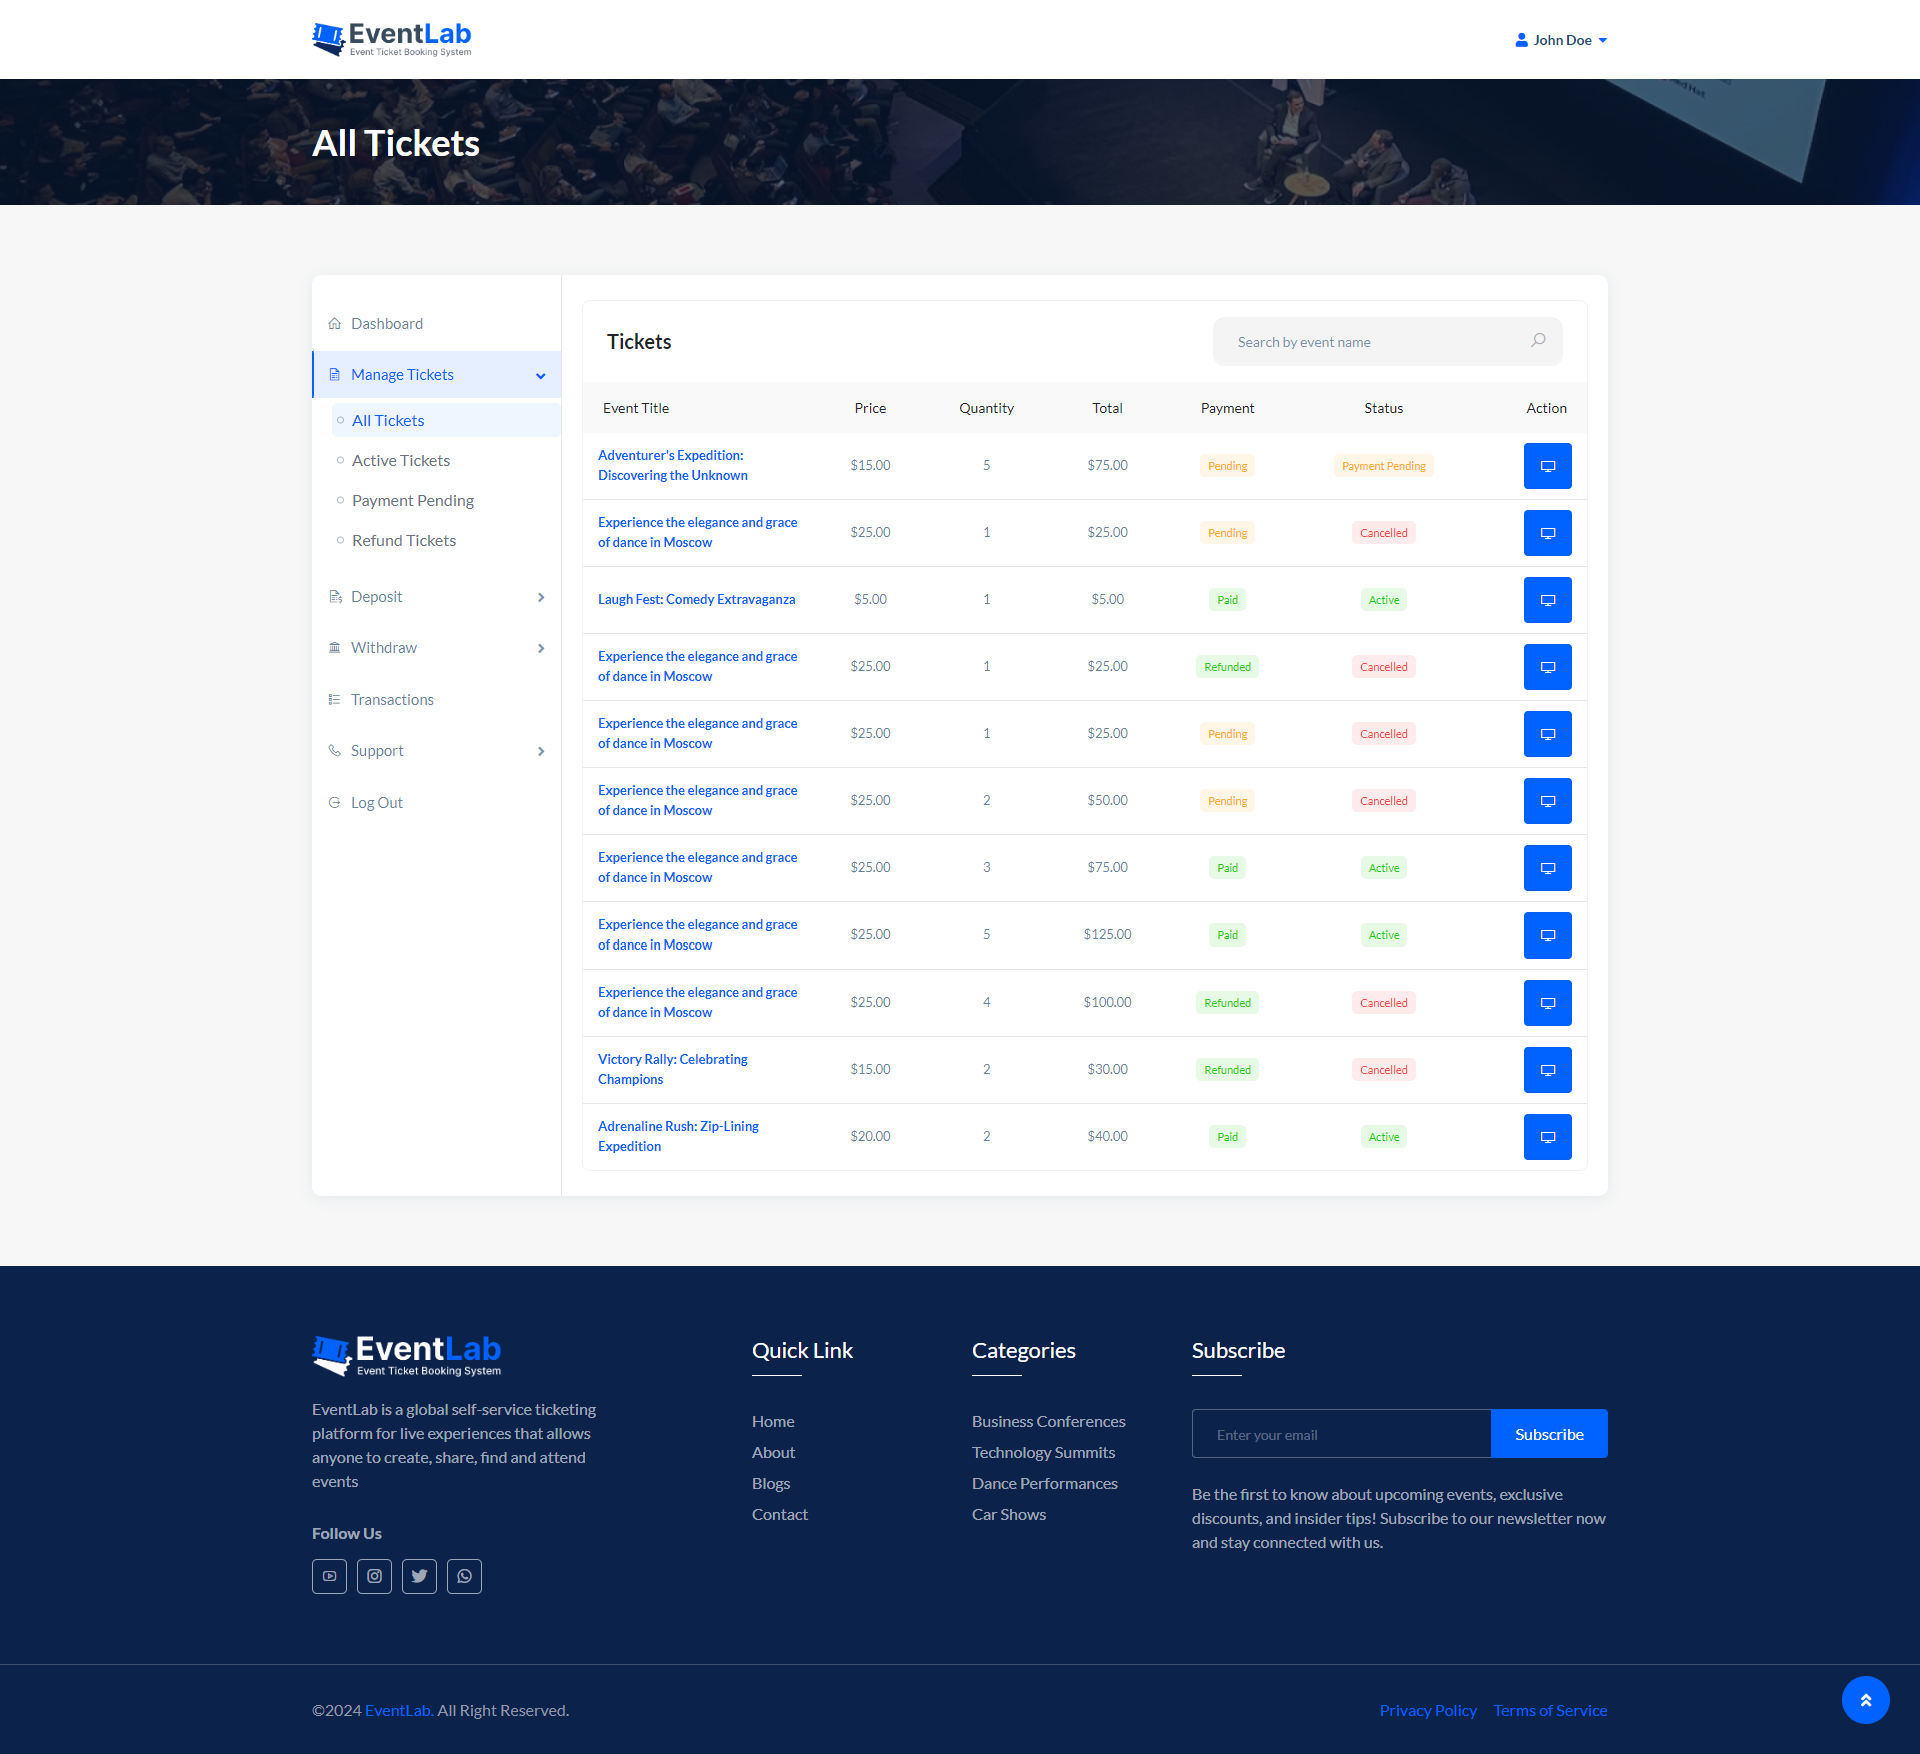
Task: Click the email address input field
Action: [1340, 1433]
